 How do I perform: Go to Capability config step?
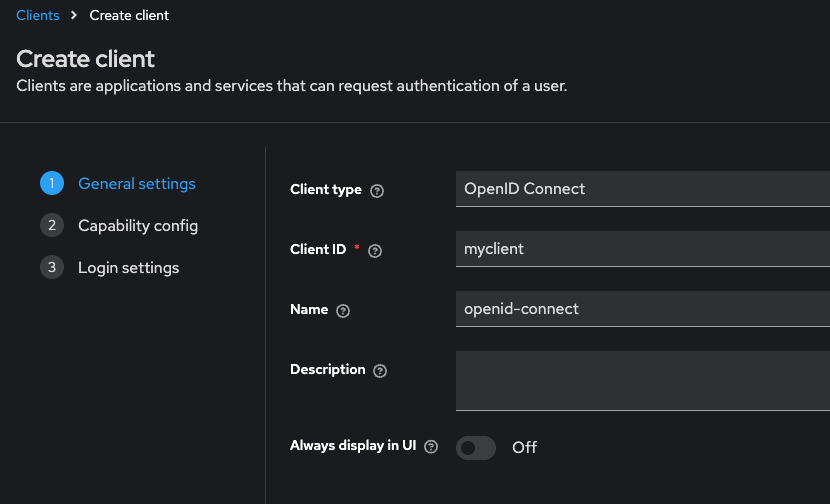(138, 225)
